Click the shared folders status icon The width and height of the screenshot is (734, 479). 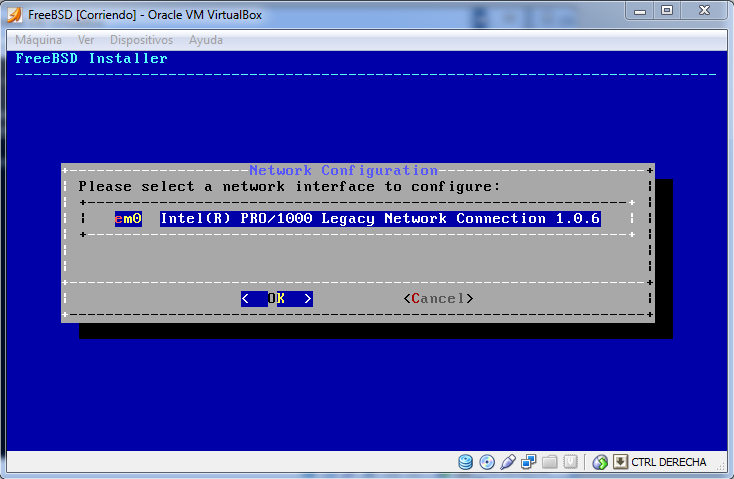(x=550, y=462)
